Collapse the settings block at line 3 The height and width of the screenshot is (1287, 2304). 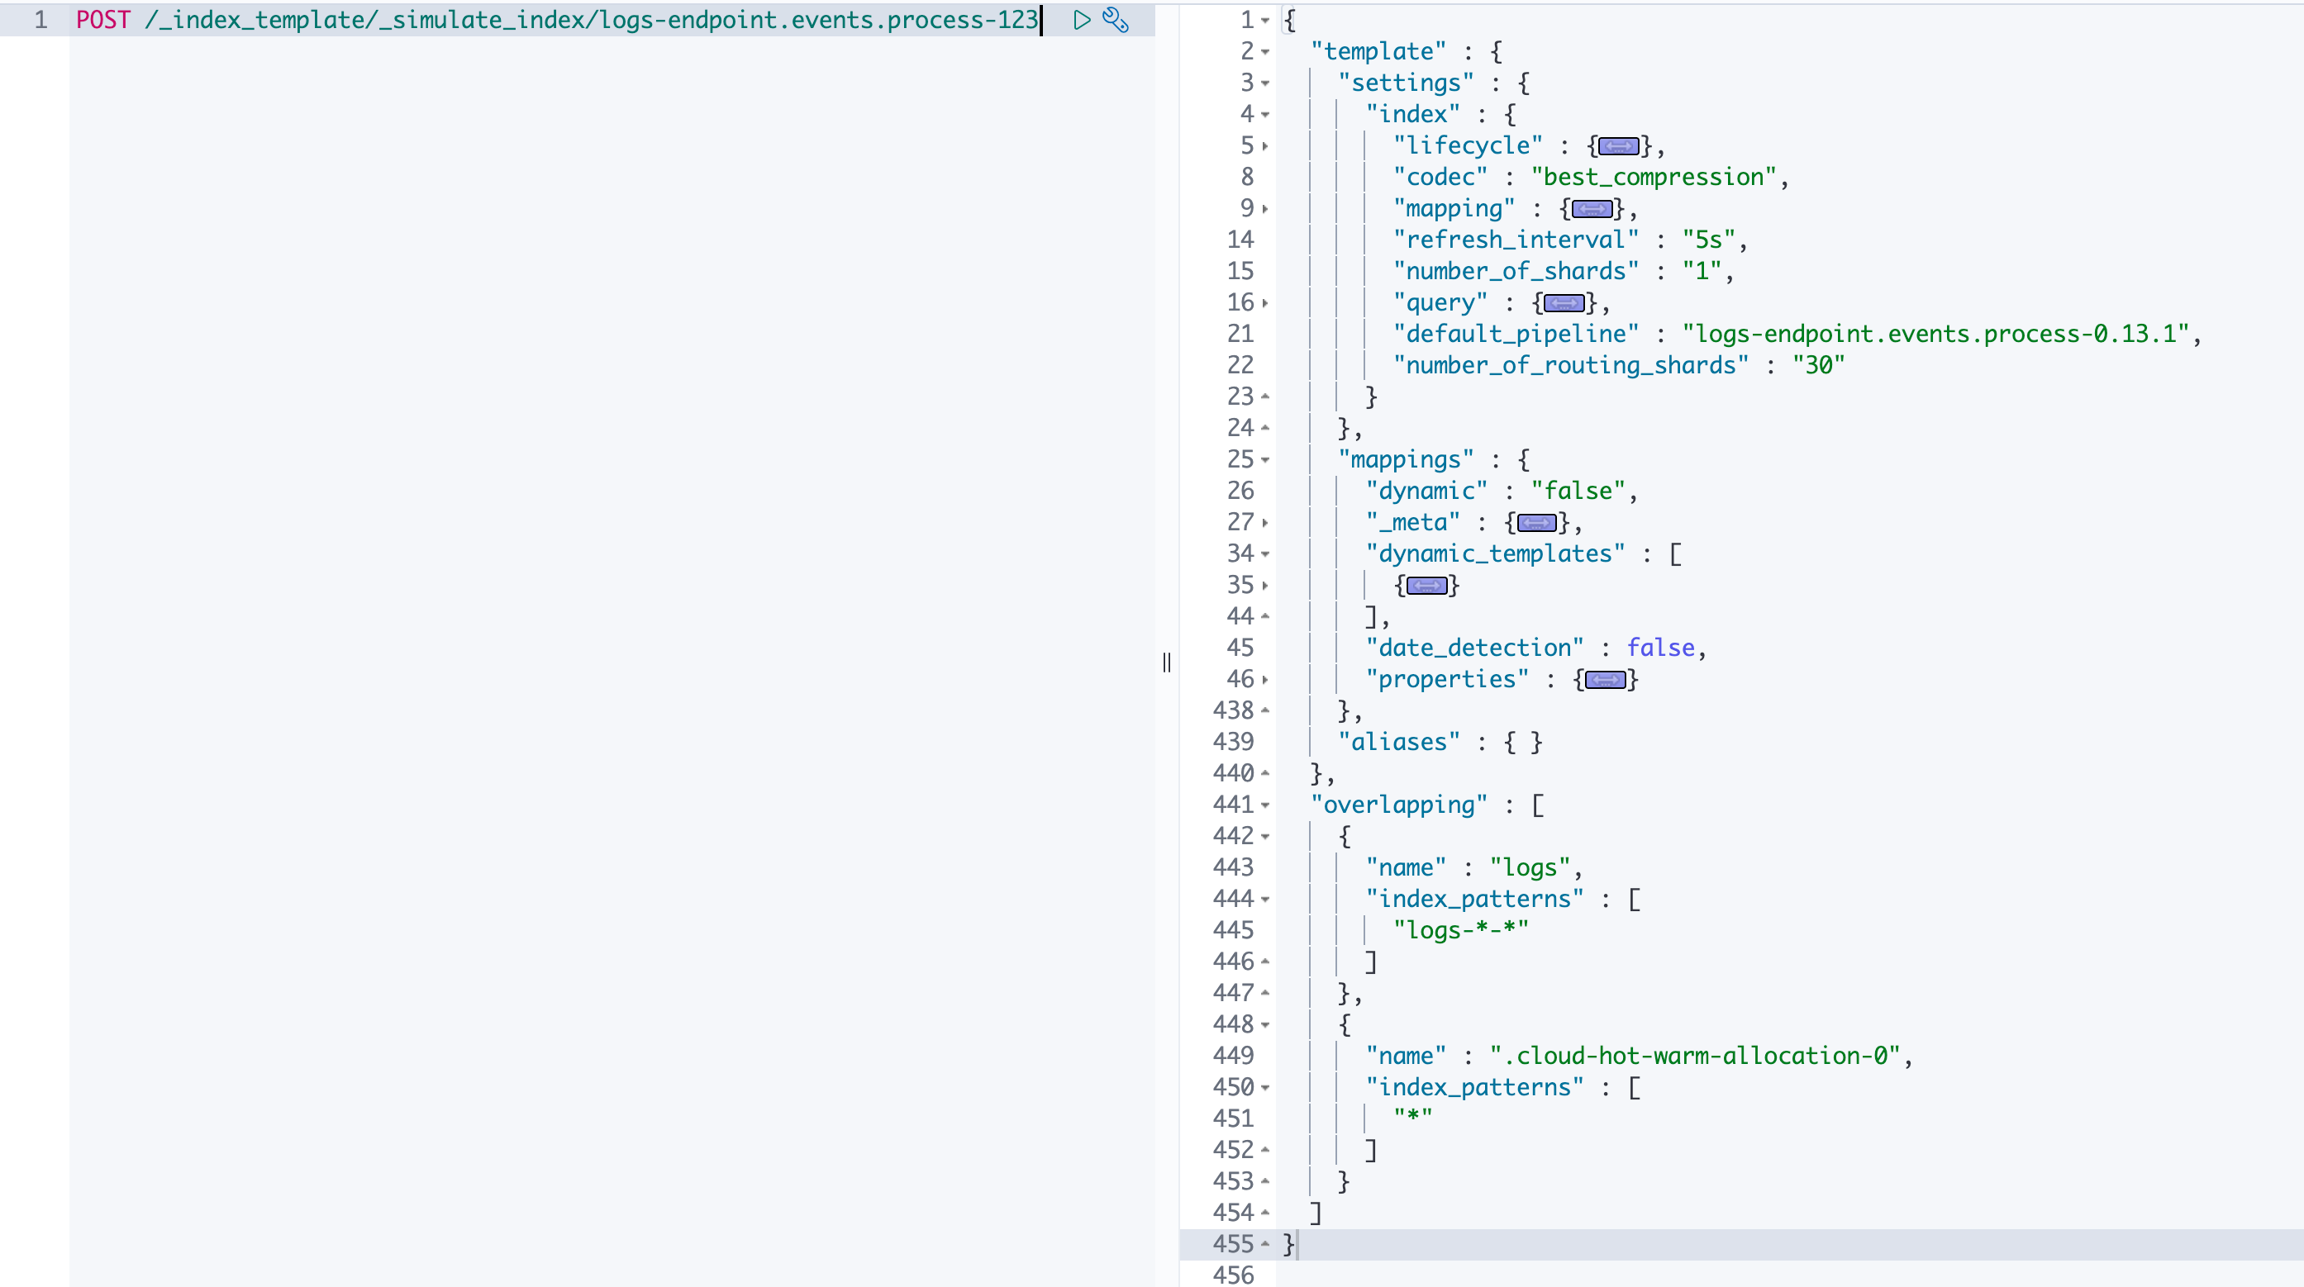pyautogui.click(x=1266, y=83)
